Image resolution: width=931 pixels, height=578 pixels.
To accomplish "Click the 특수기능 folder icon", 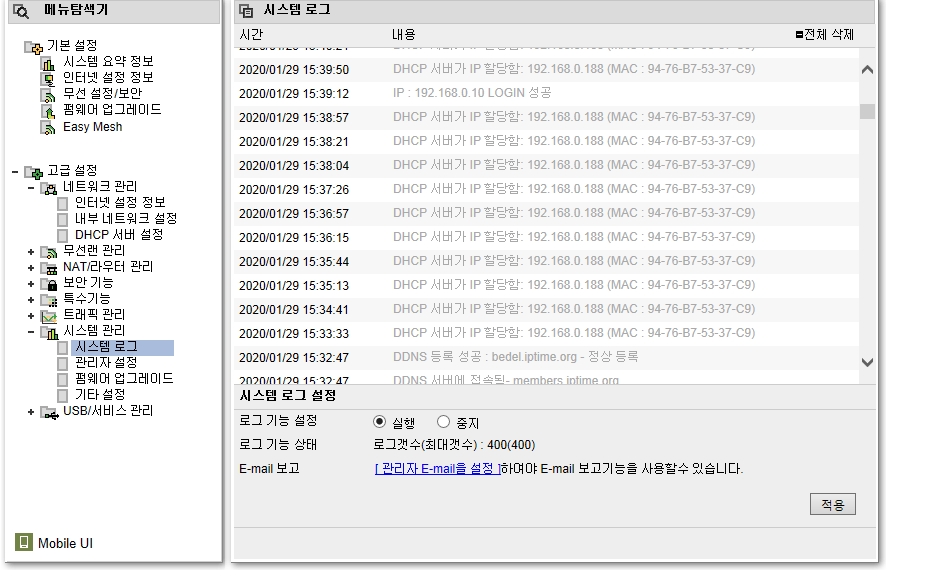I will (x=49, y=301).
